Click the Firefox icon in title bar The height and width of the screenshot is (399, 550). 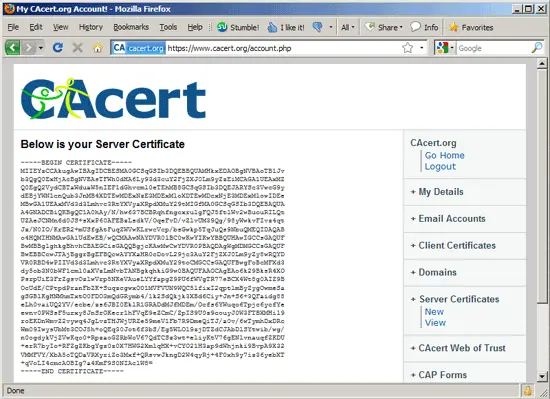[x=9, y=8]
